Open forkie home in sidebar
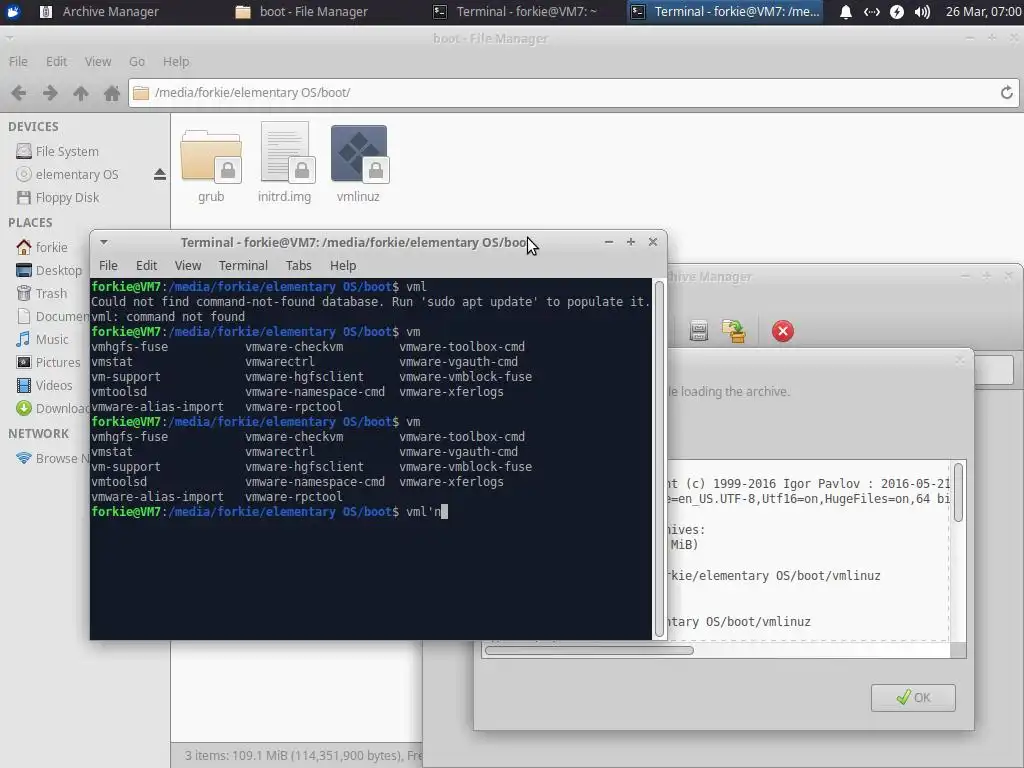 coord(42,247)
